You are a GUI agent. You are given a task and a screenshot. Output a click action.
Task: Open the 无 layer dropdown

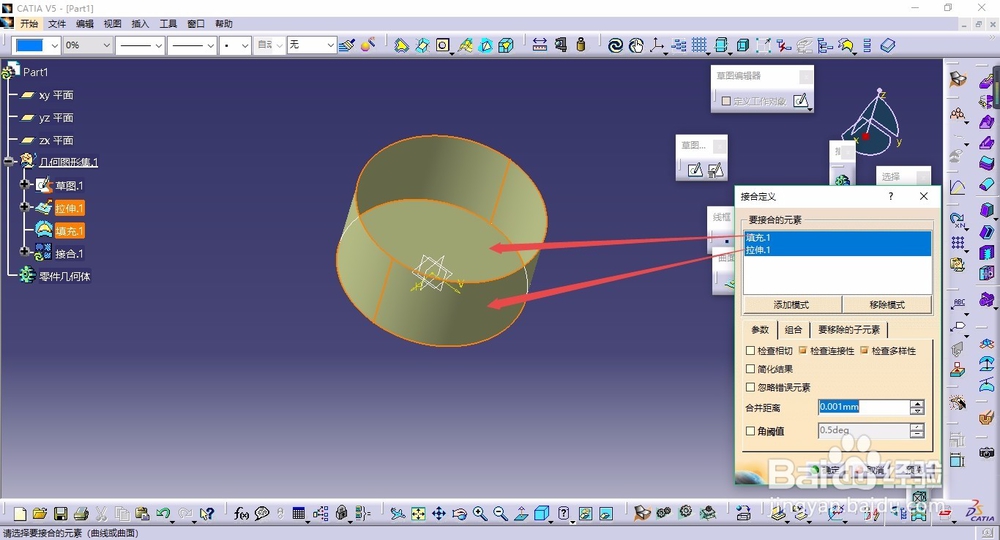pos(330,45)
